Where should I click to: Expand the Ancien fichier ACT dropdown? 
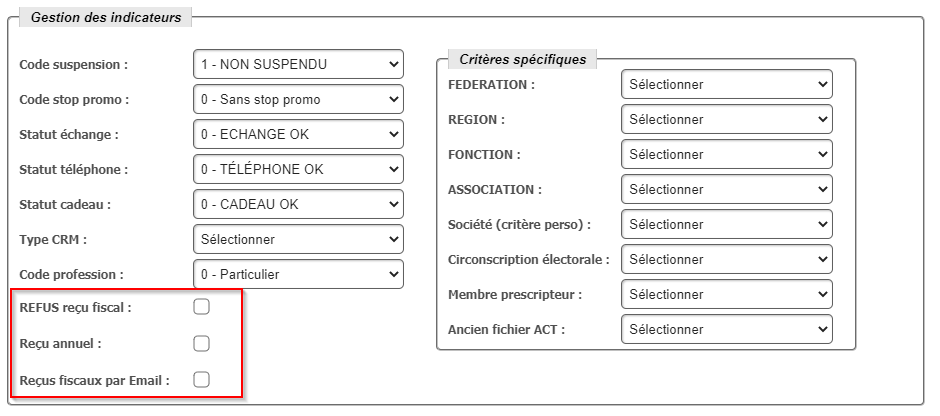(726, 329)
